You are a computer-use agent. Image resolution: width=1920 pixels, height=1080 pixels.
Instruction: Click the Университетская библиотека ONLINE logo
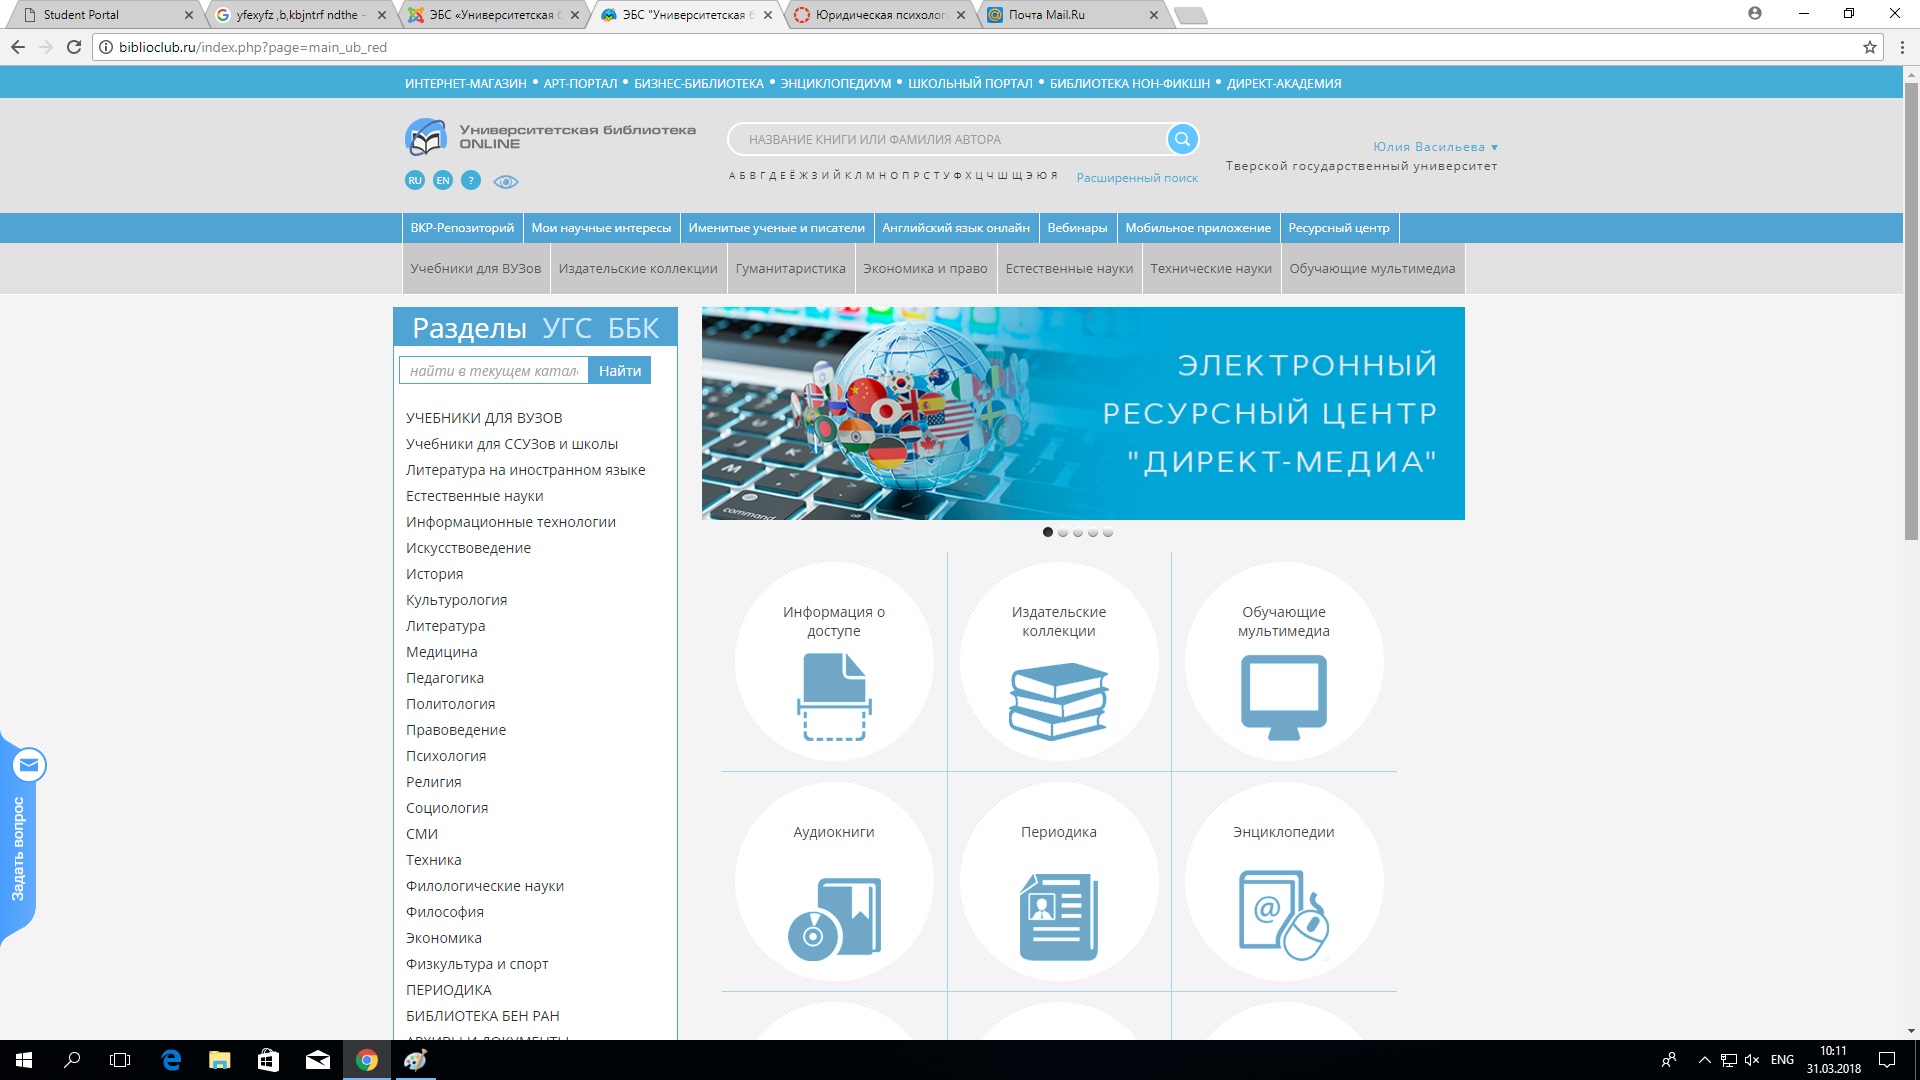point(550,137)
